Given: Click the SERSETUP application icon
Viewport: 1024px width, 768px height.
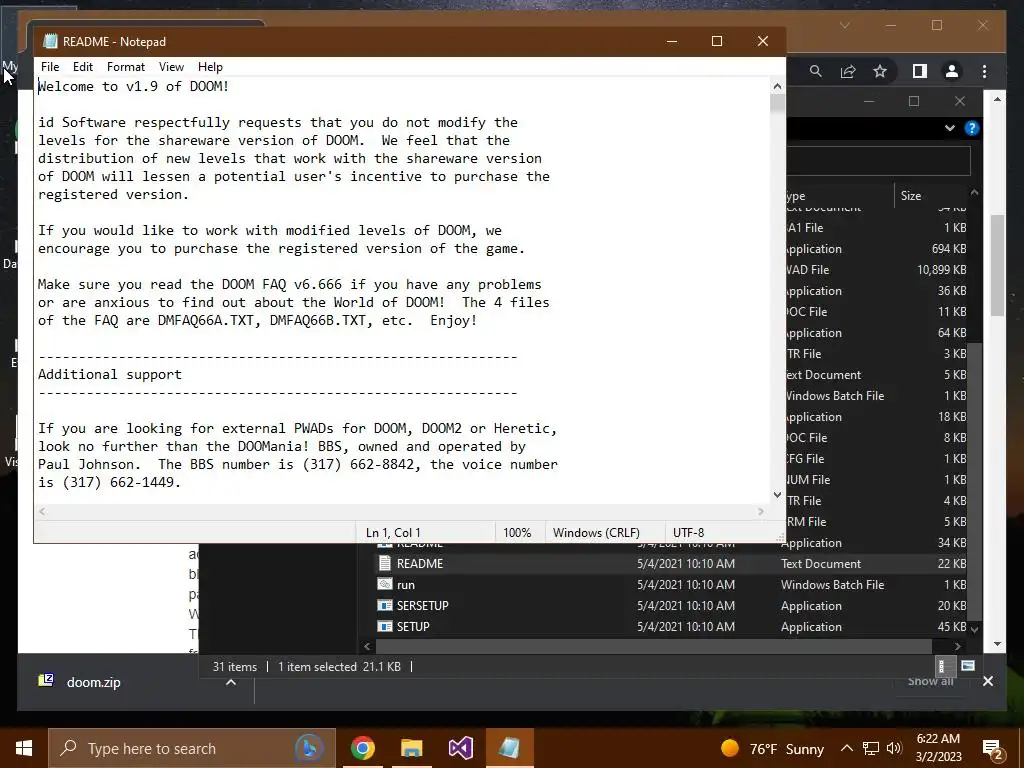Looking at the screenshot, I should 385,605.
